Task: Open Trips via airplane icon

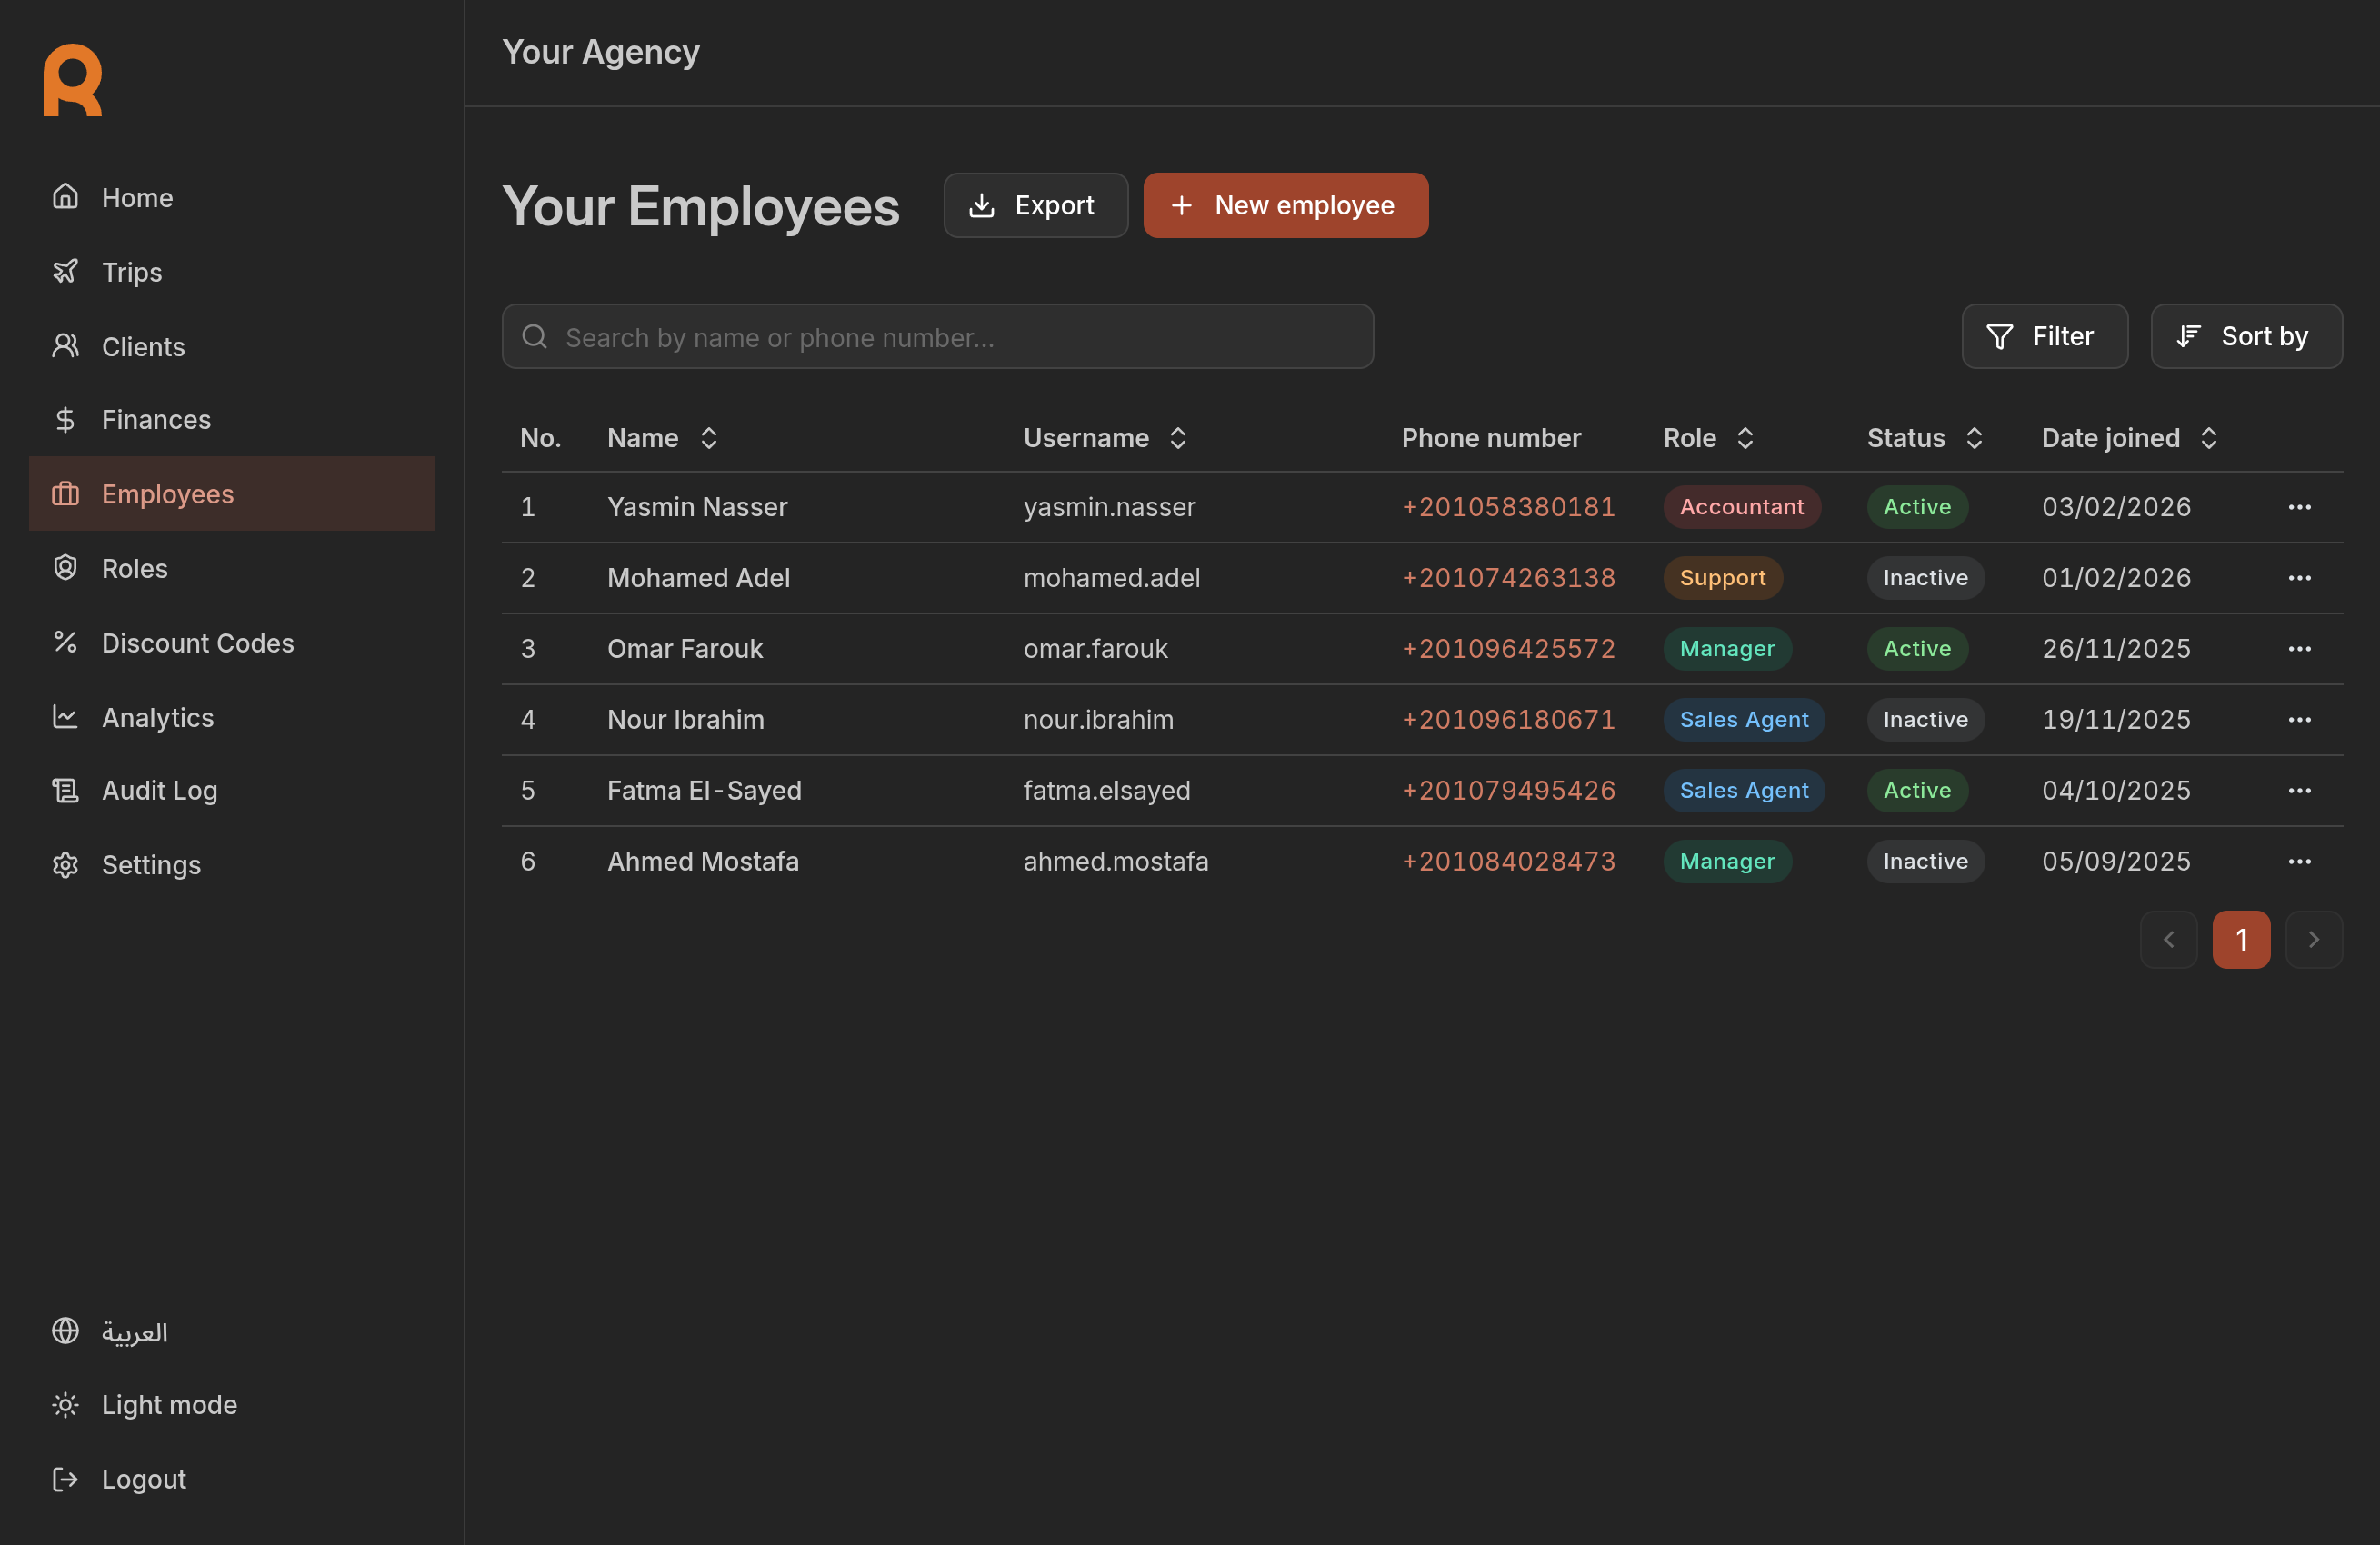Action: [65, 271]
